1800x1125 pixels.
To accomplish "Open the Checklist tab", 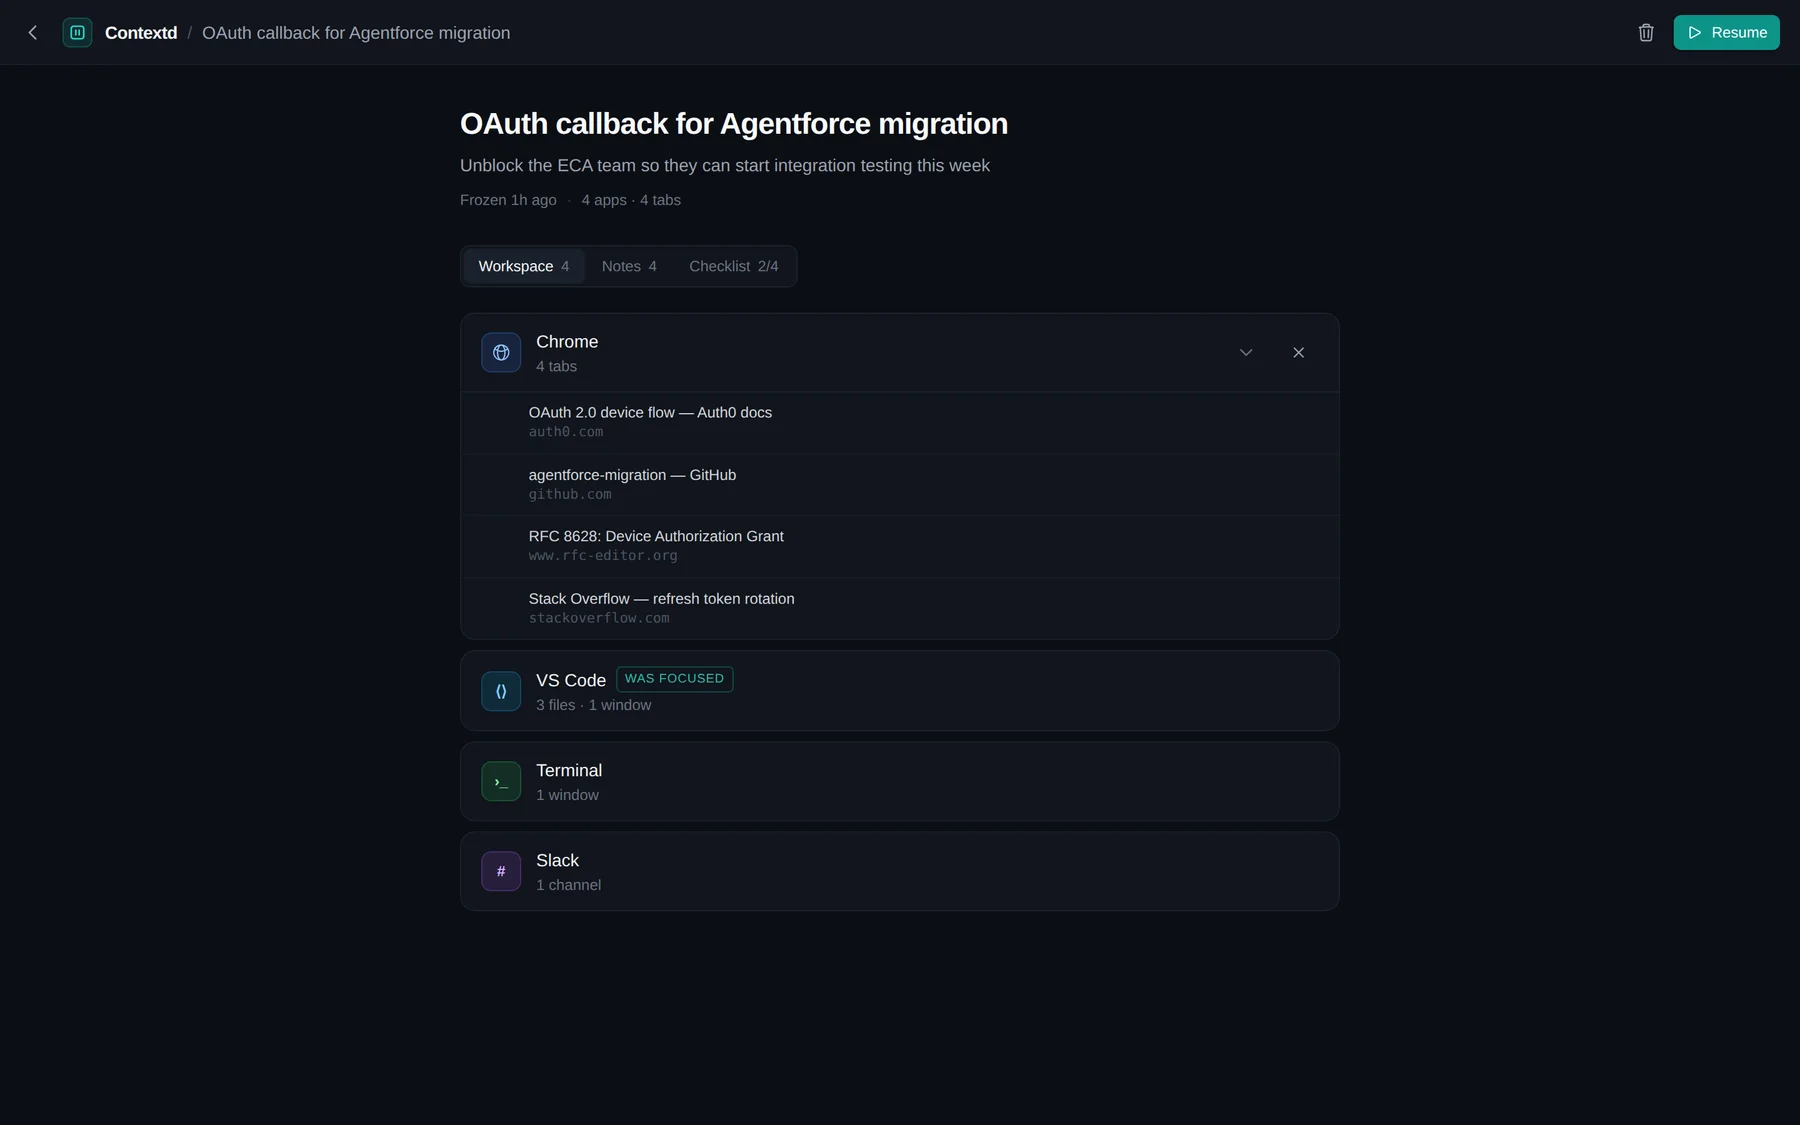I will (733, 266).
